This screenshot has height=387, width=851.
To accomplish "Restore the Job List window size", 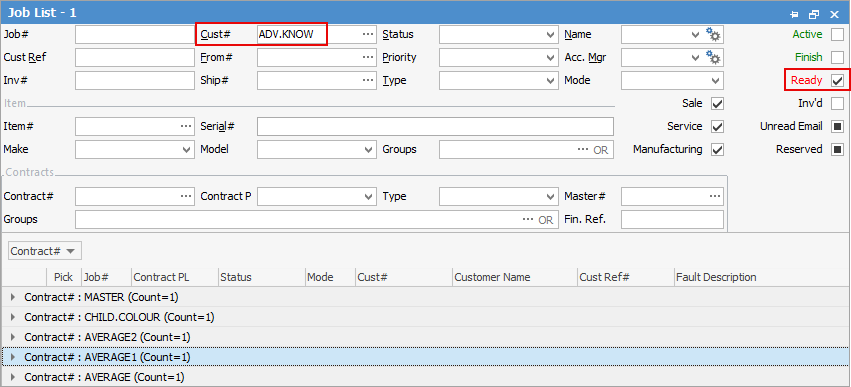I will point(814,15).
